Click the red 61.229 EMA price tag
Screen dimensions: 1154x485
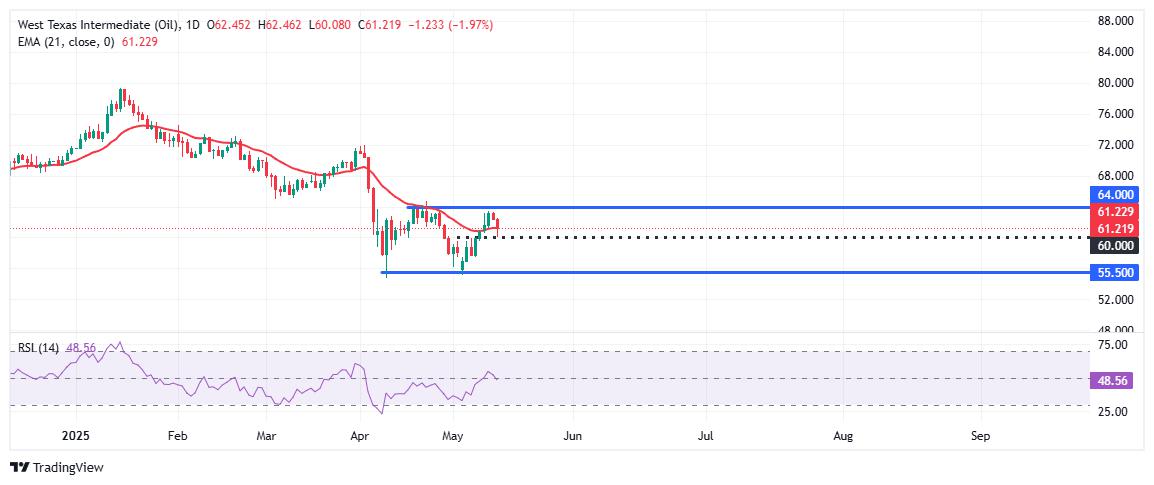pos(1114,212)
